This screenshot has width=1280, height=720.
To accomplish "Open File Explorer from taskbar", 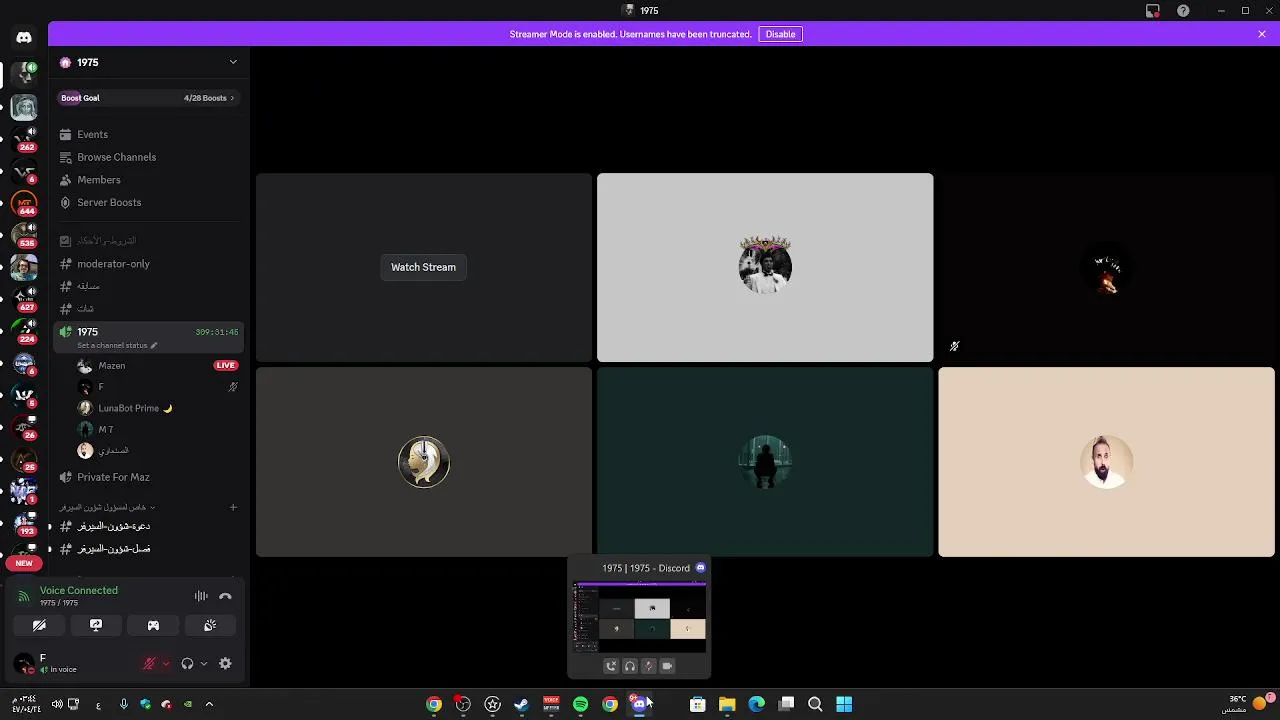I will pos(727,704).
